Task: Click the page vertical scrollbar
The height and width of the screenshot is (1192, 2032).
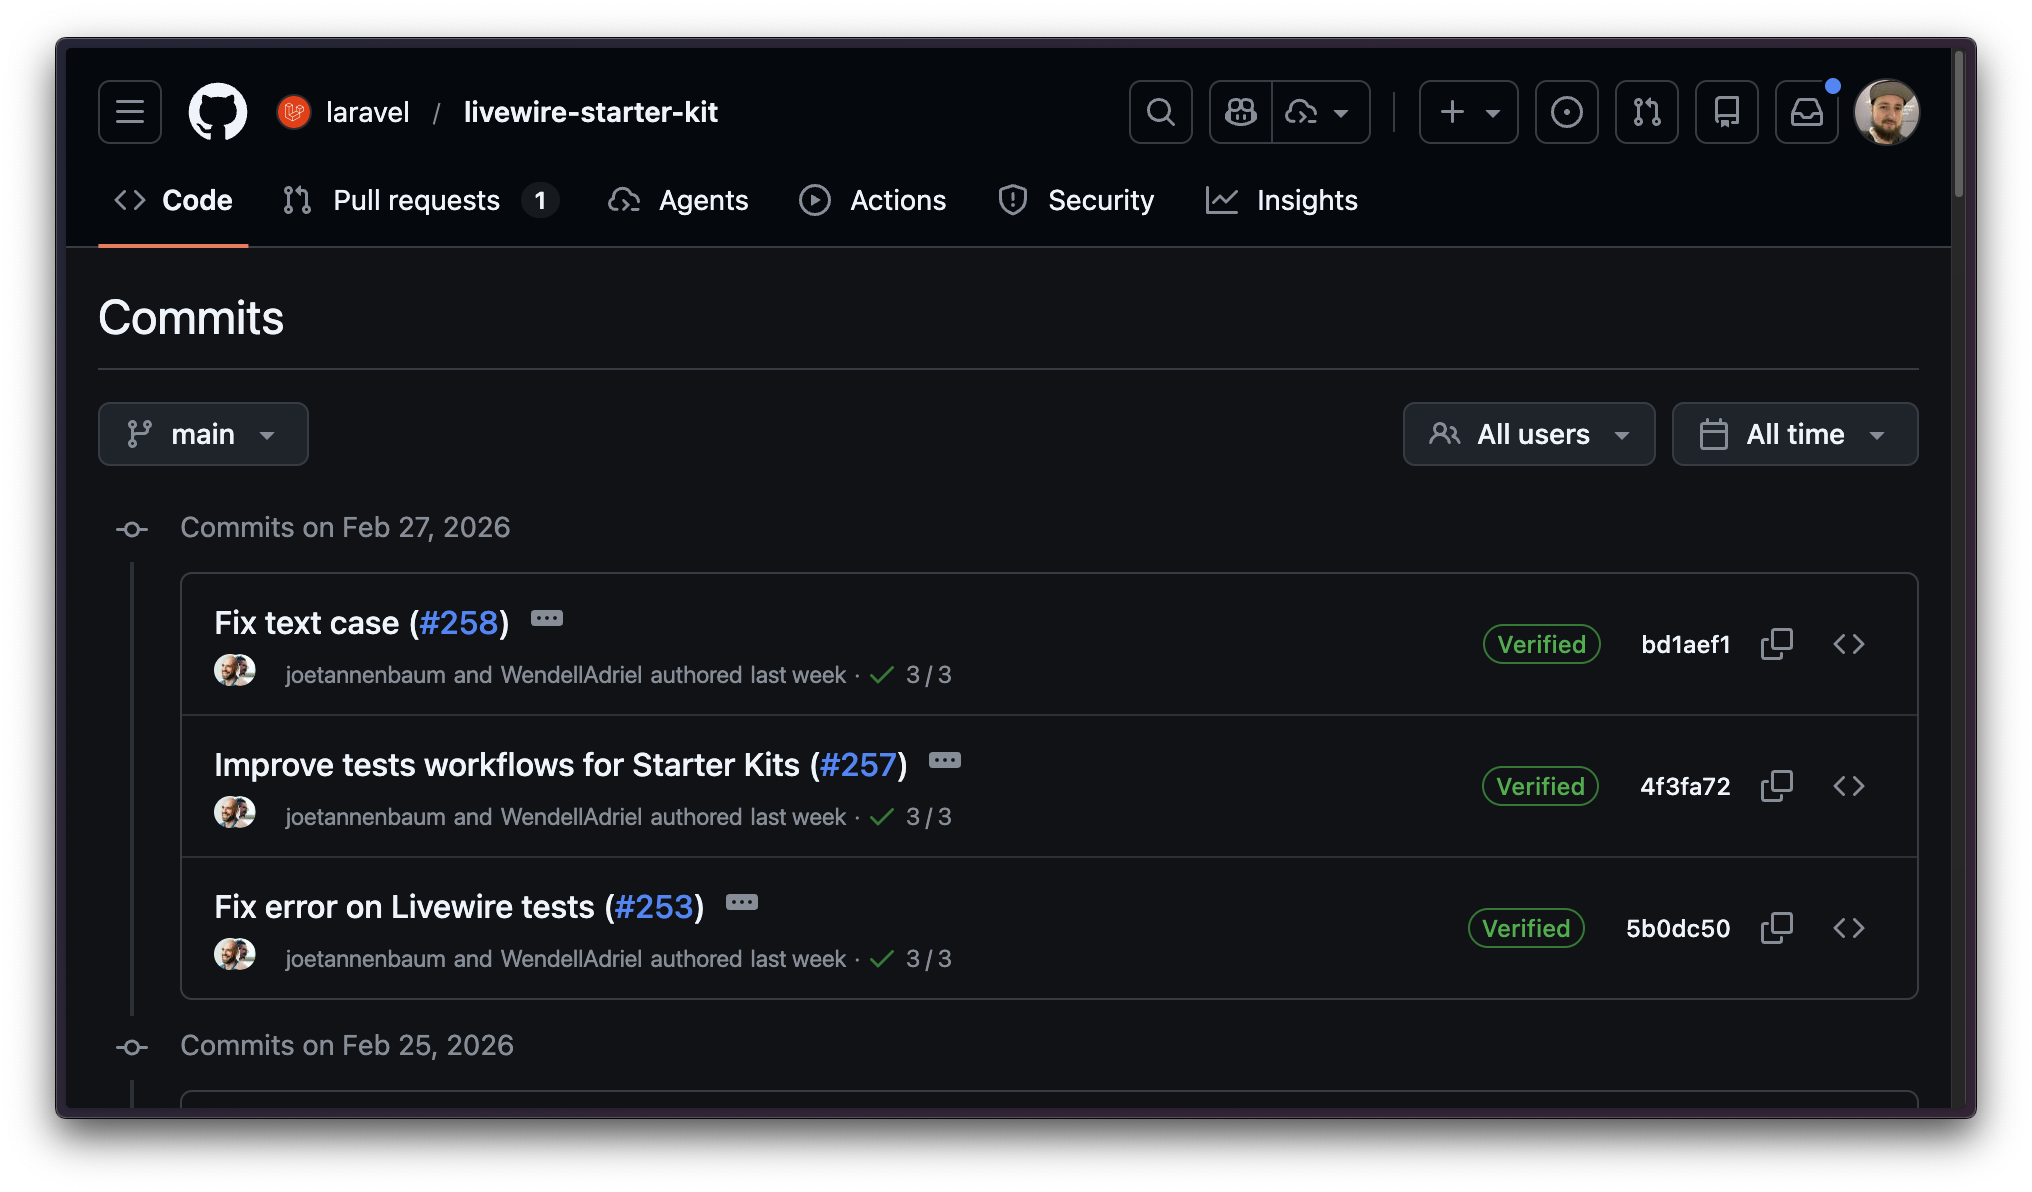Action: coord(1959,125)
